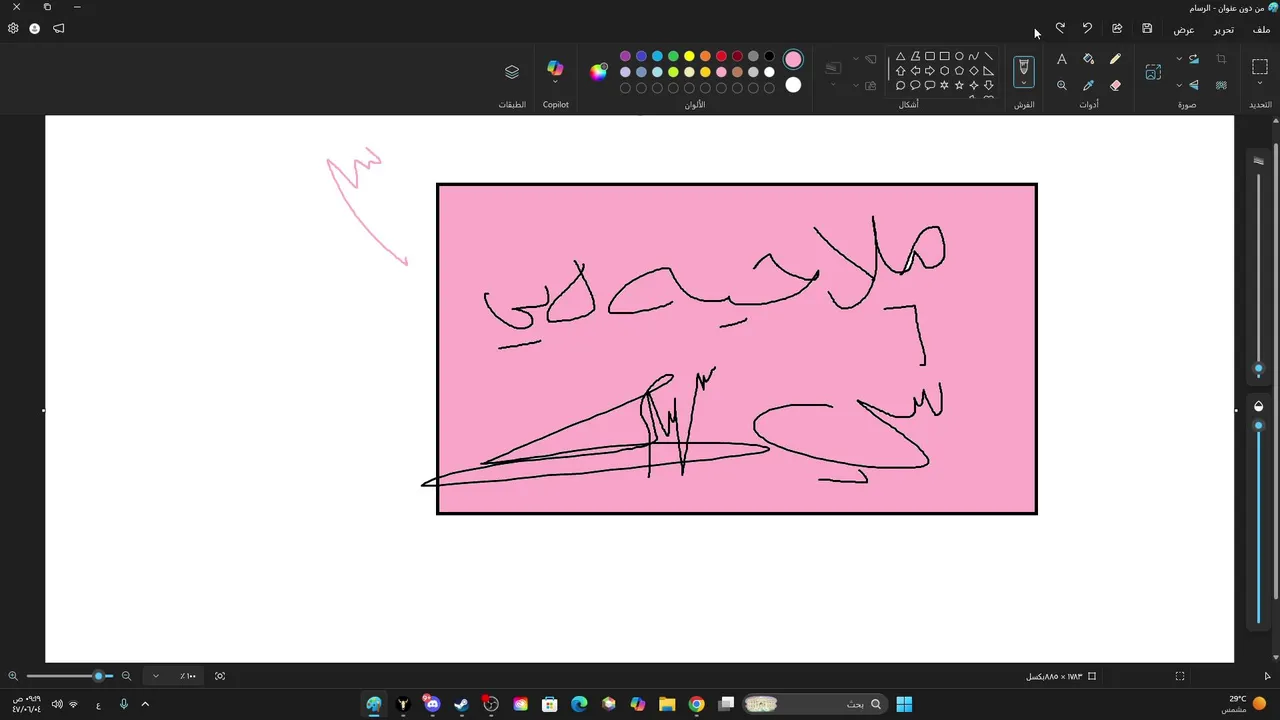1280x720 pixels.
Task: Redo the last action
Action: click(1060, 28)
